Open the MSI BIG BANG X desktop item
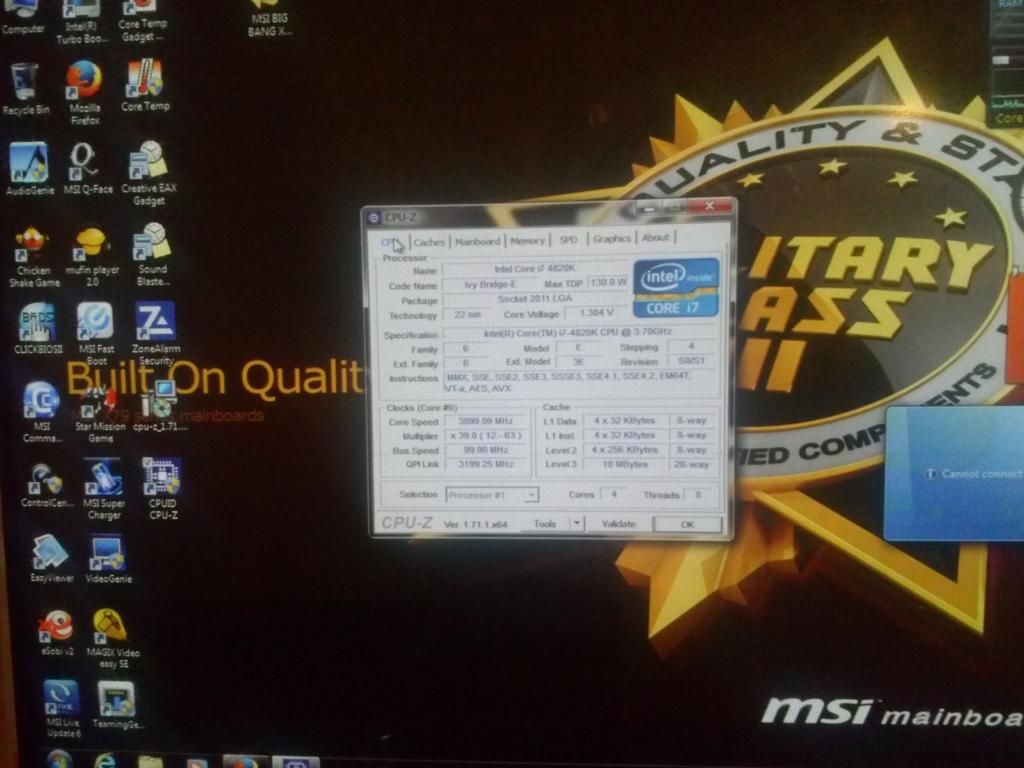 click(x=270, y=18)
